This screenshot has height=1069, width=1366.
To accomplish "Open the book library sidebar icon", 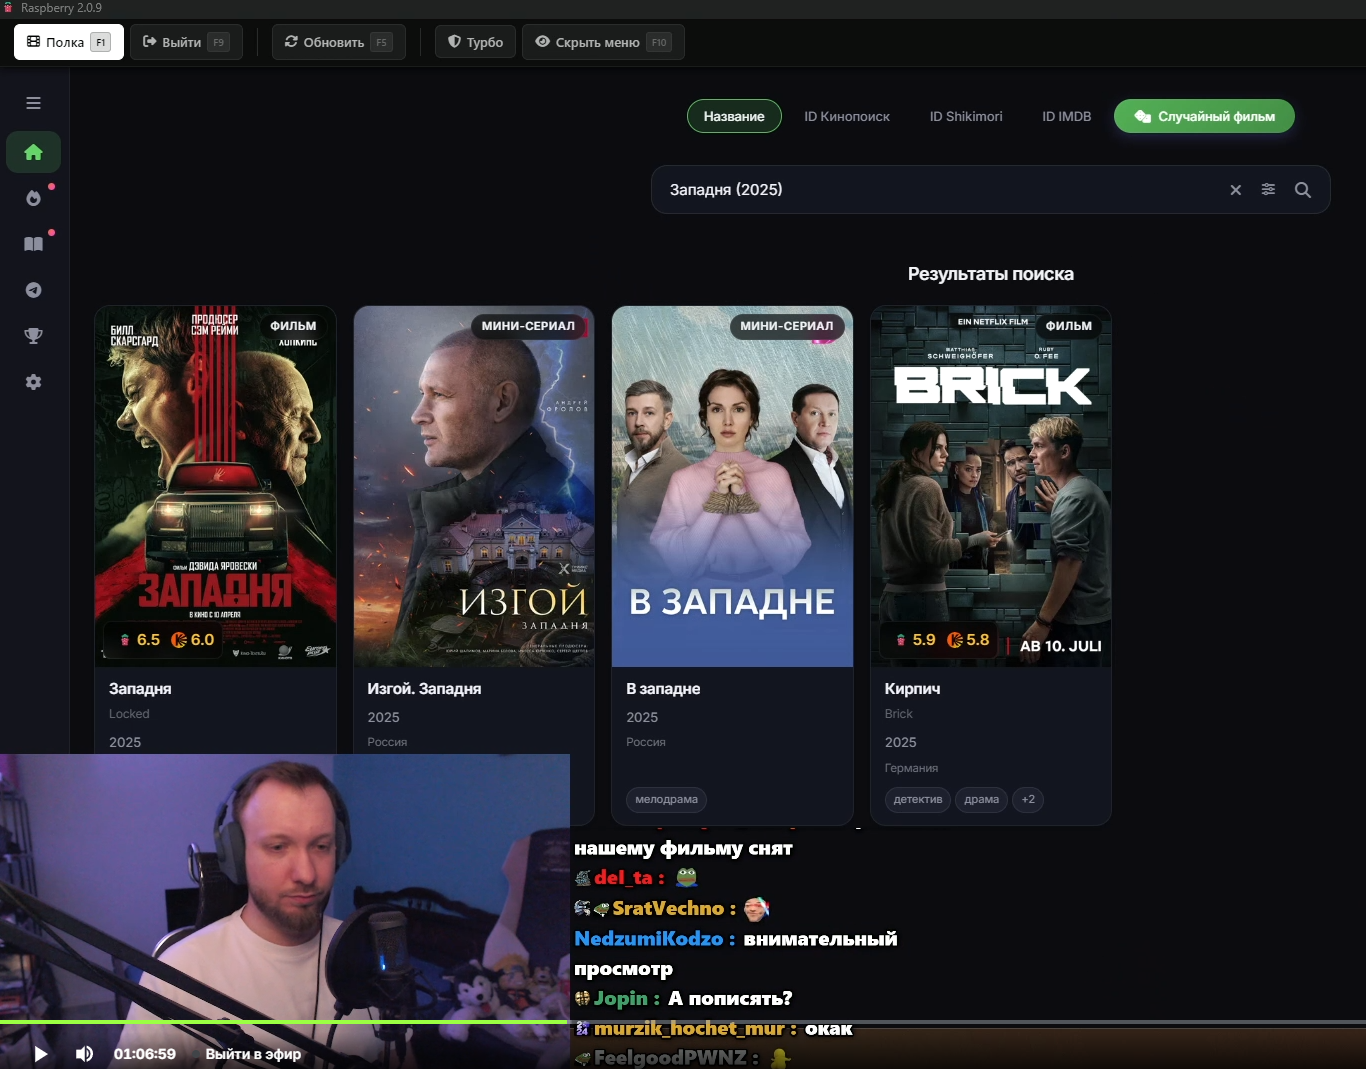I will coord(33,244).
